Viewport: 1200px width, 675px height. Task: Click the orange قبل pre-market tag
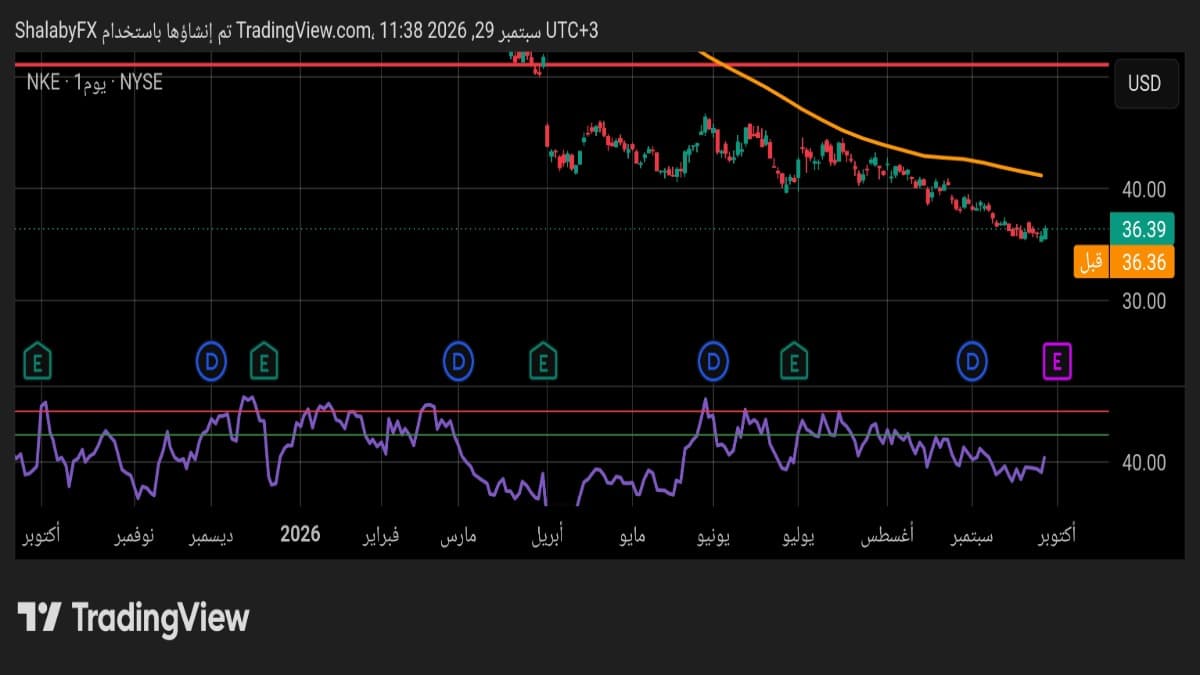coord(1091,262)
